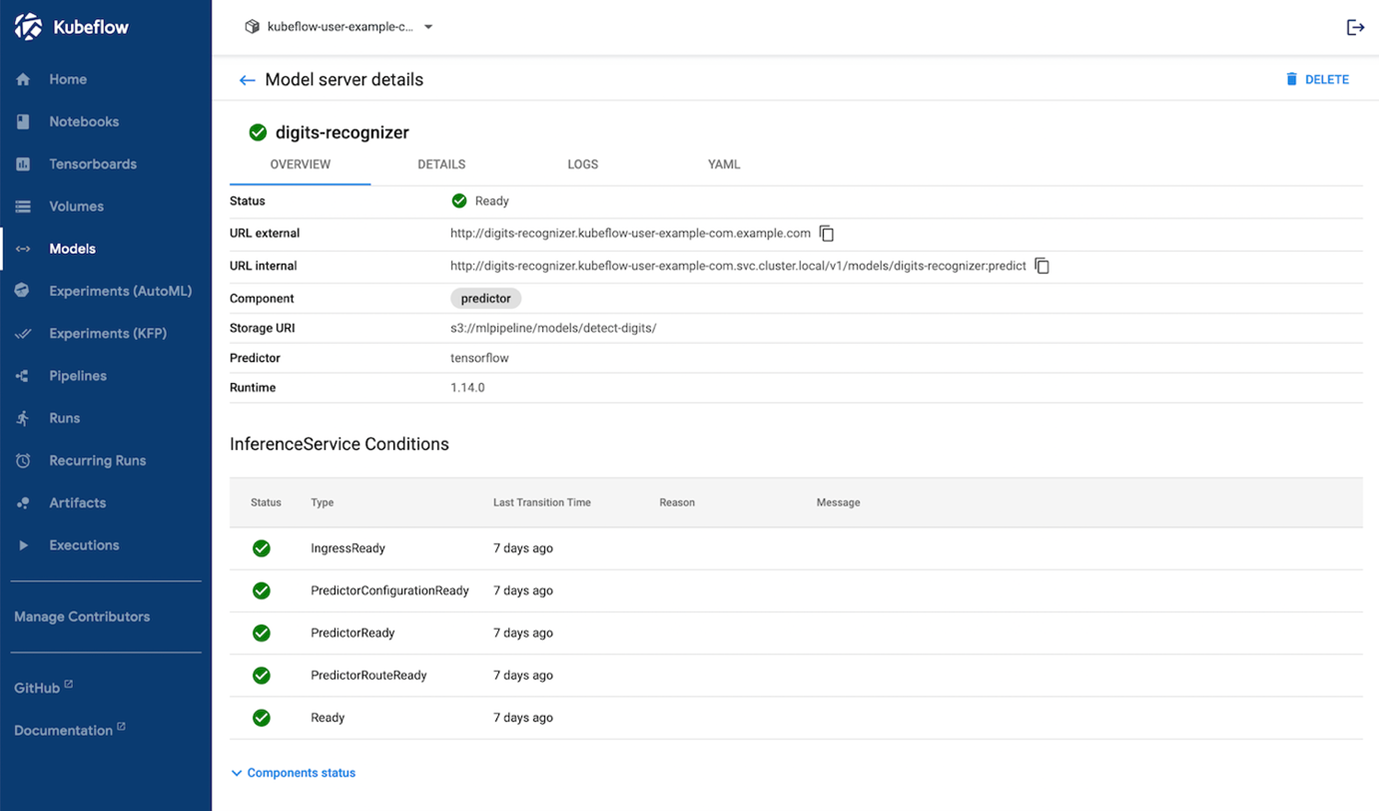Open Tensorboards from the sidebar
This screenshot has width=1379, height=811.
pyautogui.click(x=92, y=164)
